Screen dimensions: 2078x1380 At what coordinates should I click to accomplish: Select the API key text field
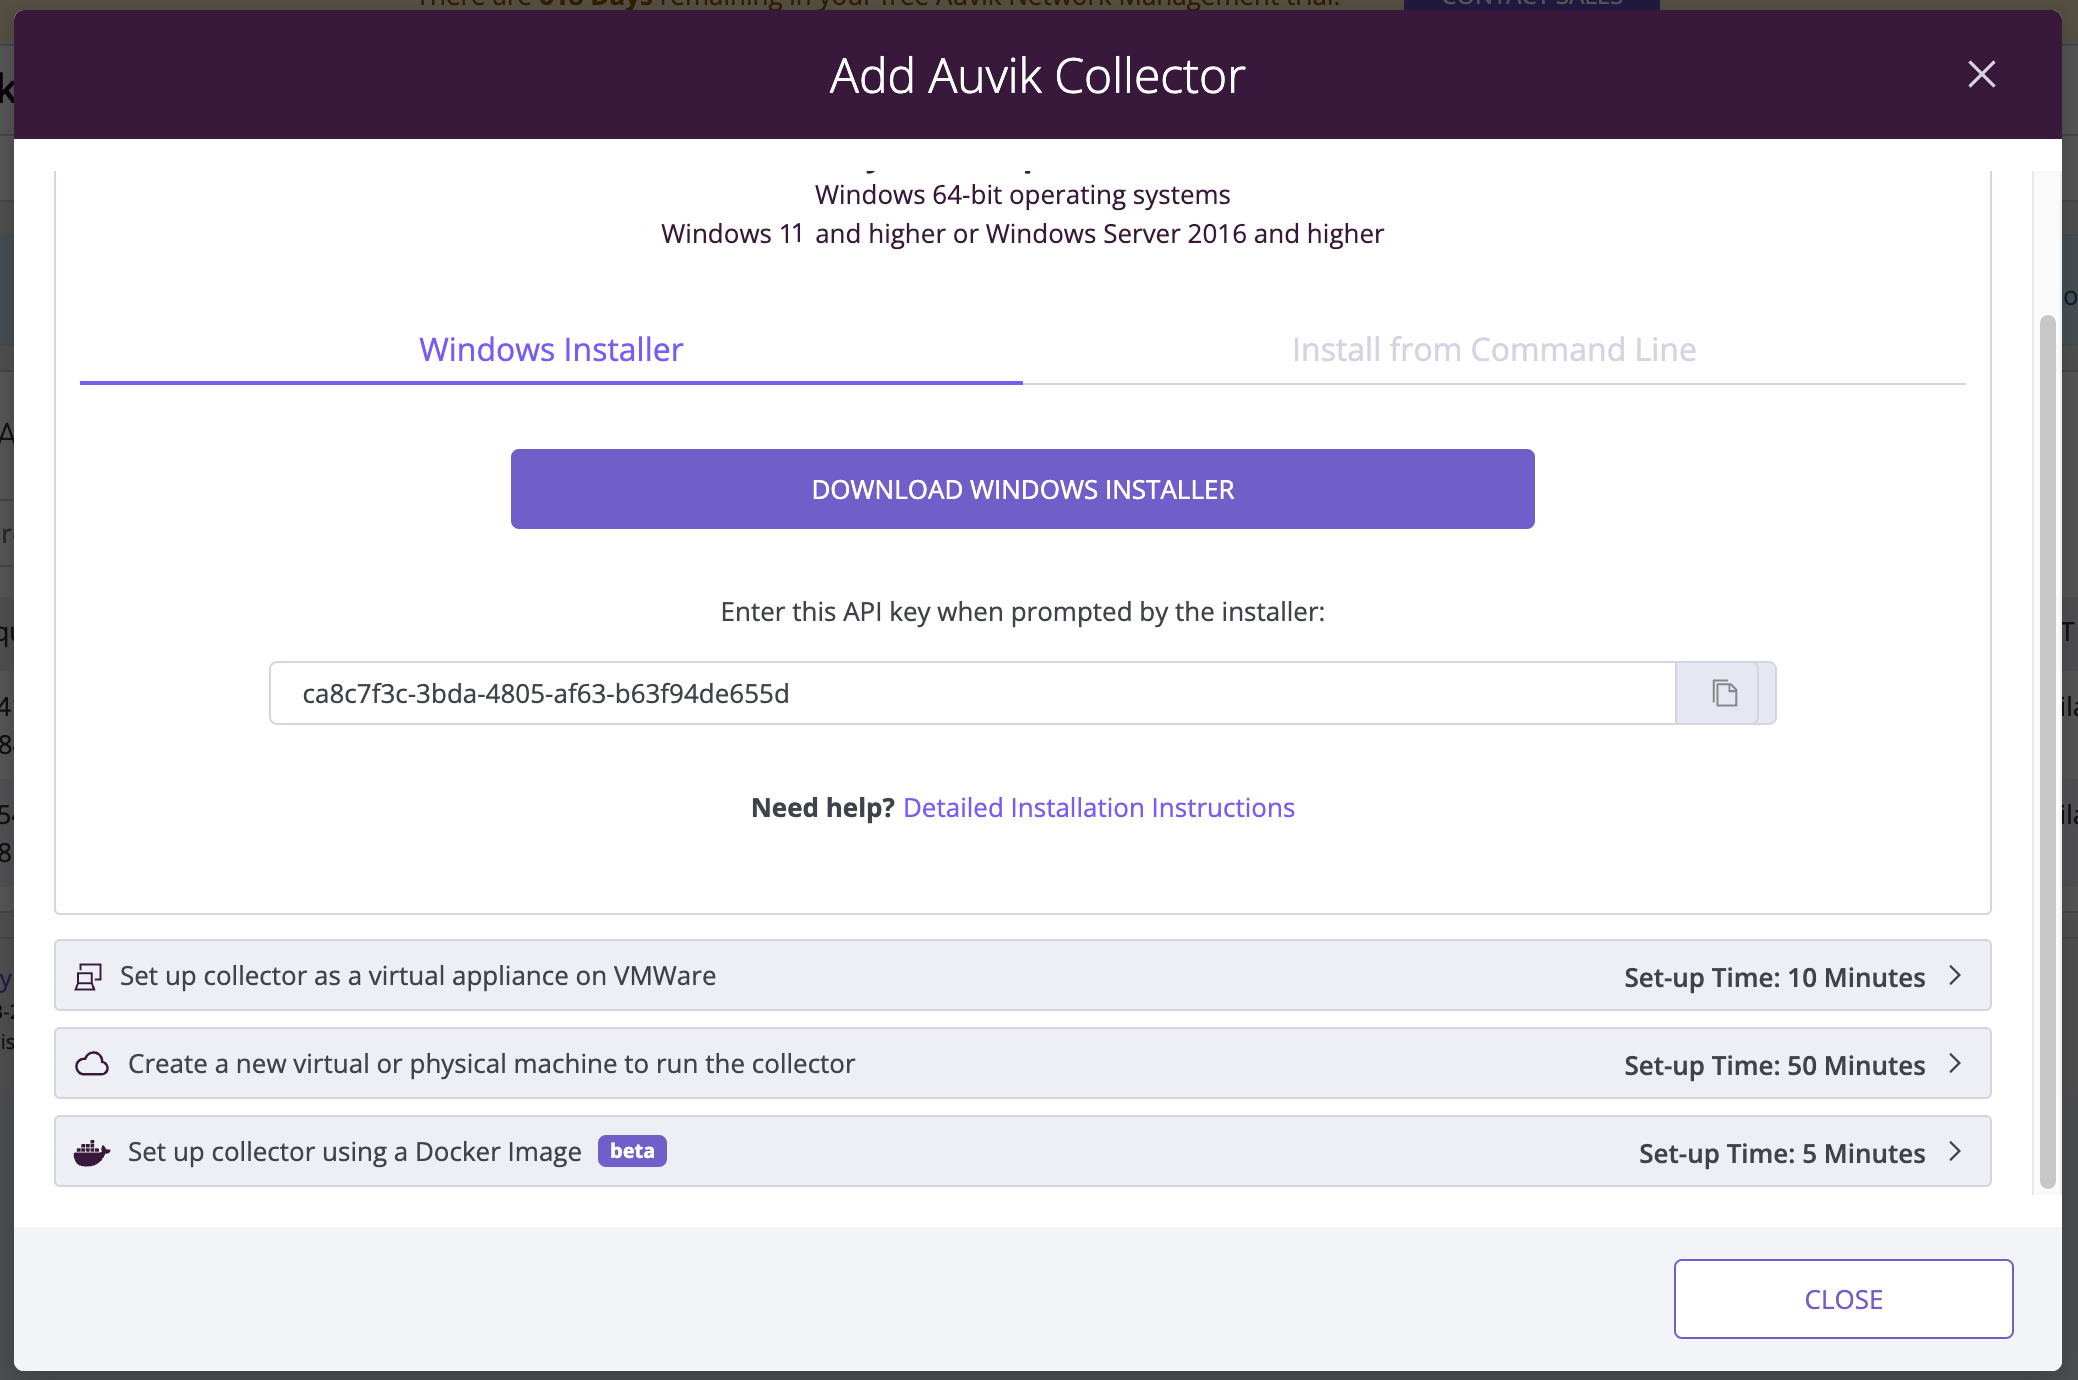point(972,693)
